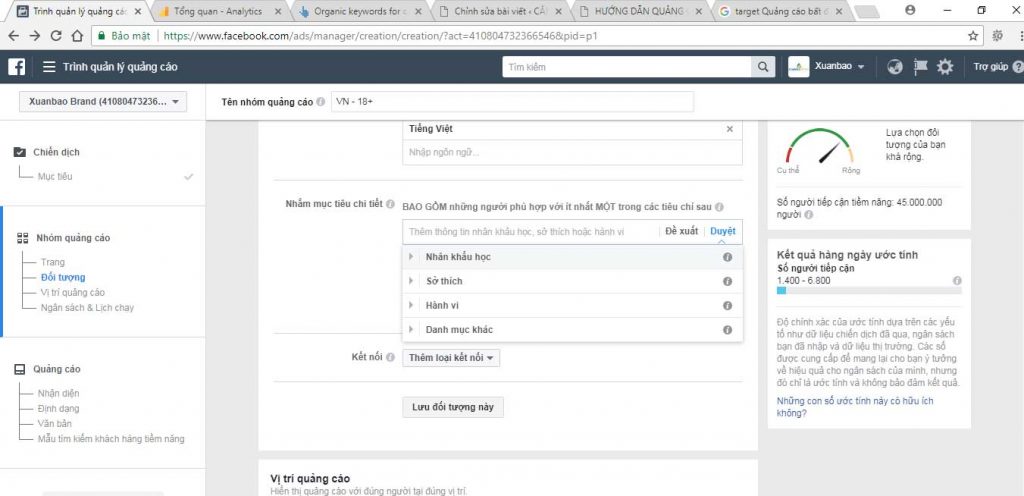1024x496 pixels.
Task: Click Nhập ngôn ngữ language input
Action: pos(572,152)
